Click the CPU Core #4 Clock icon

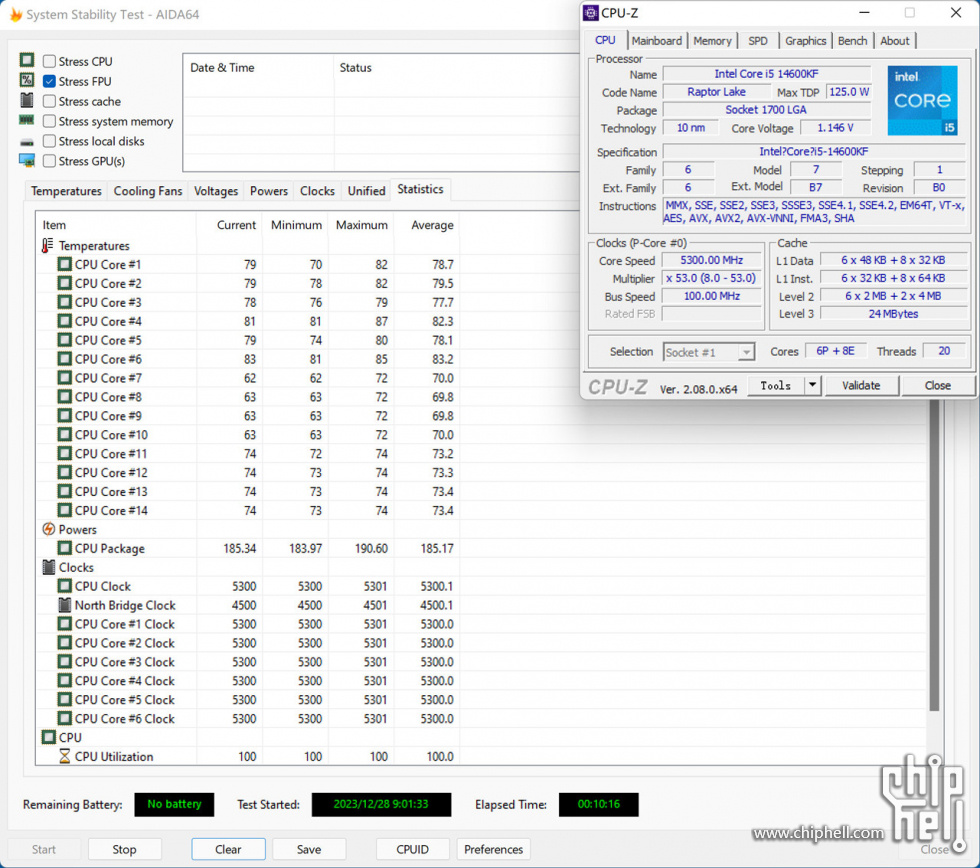[64, 681]
